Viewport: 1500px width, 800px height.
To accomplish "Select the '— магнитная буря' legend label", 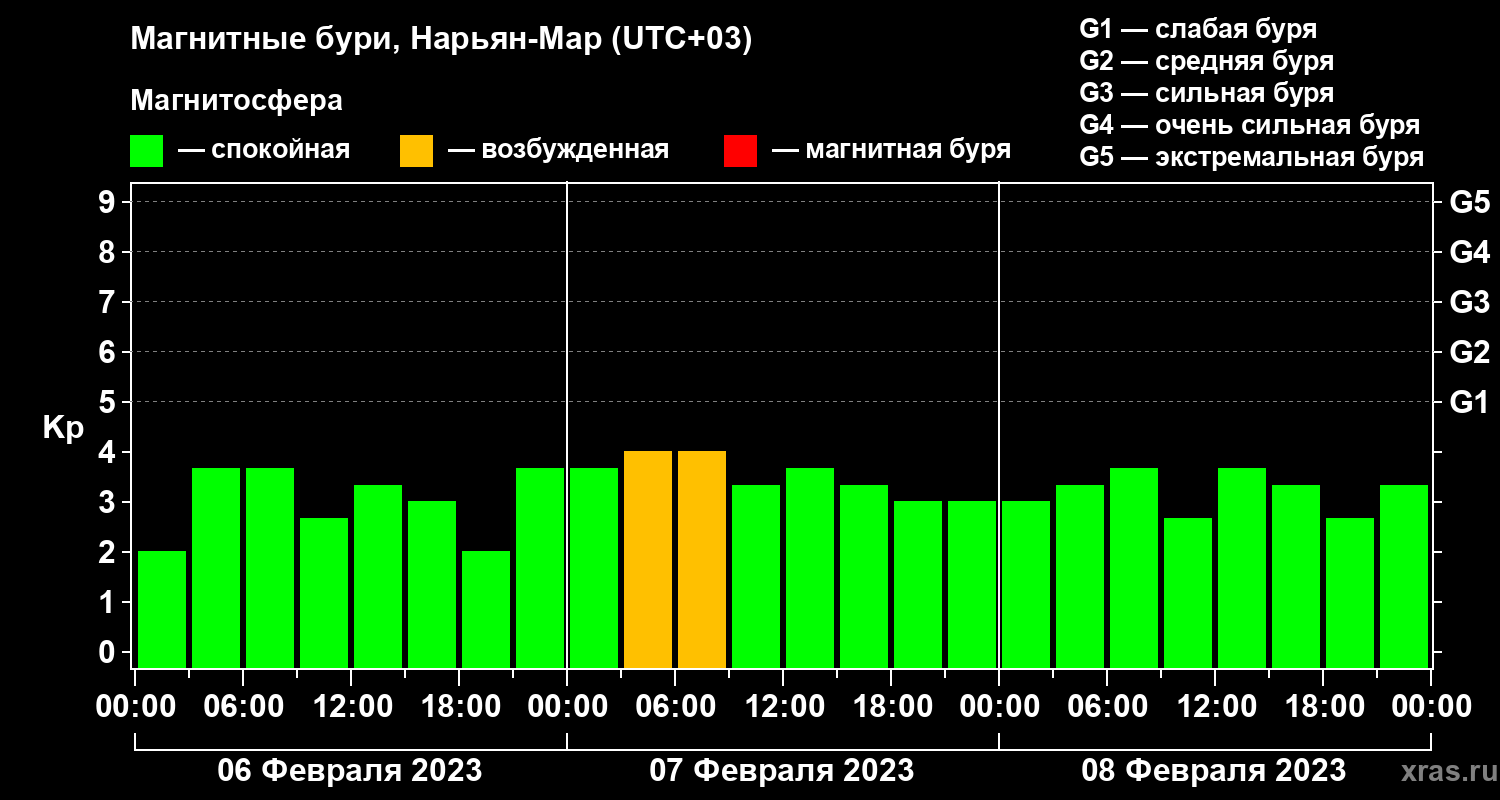I will click(891, 150).
